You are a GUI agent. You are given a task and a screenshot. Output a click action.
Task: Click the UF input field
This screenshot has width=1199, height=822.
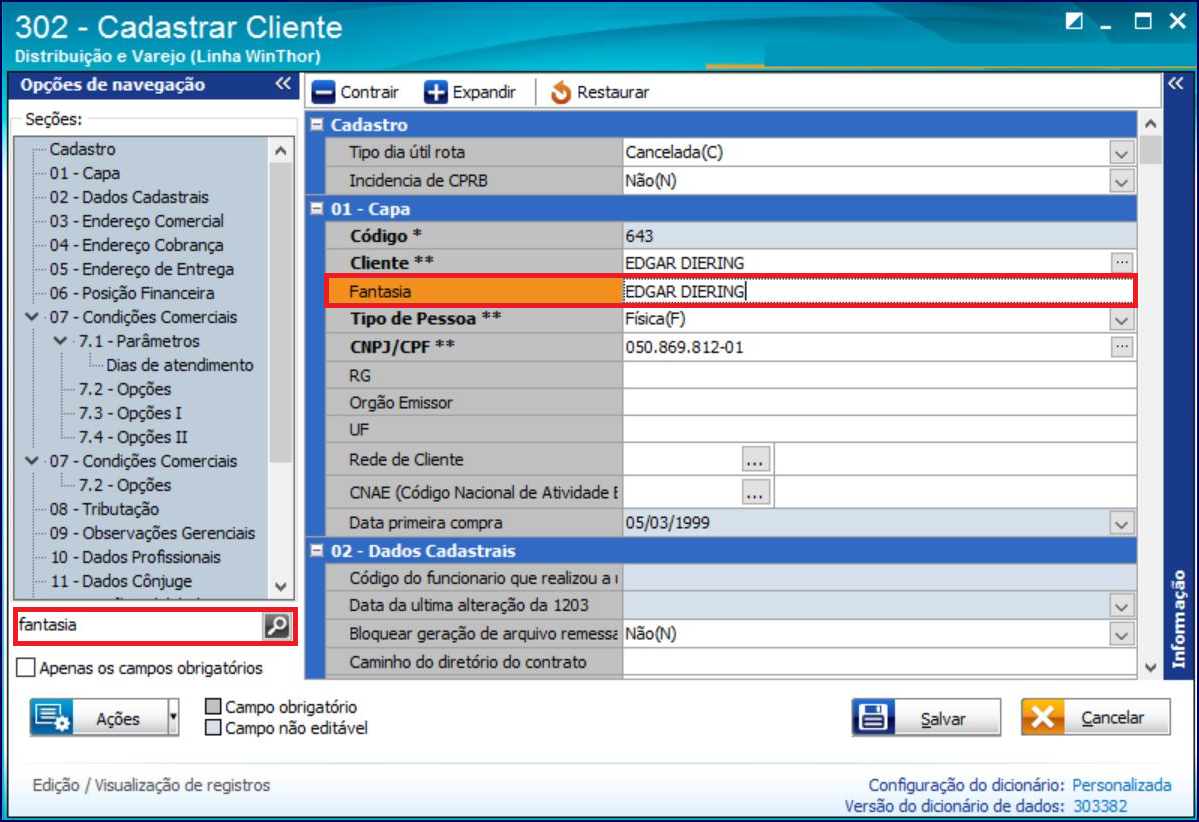(879, 430)
